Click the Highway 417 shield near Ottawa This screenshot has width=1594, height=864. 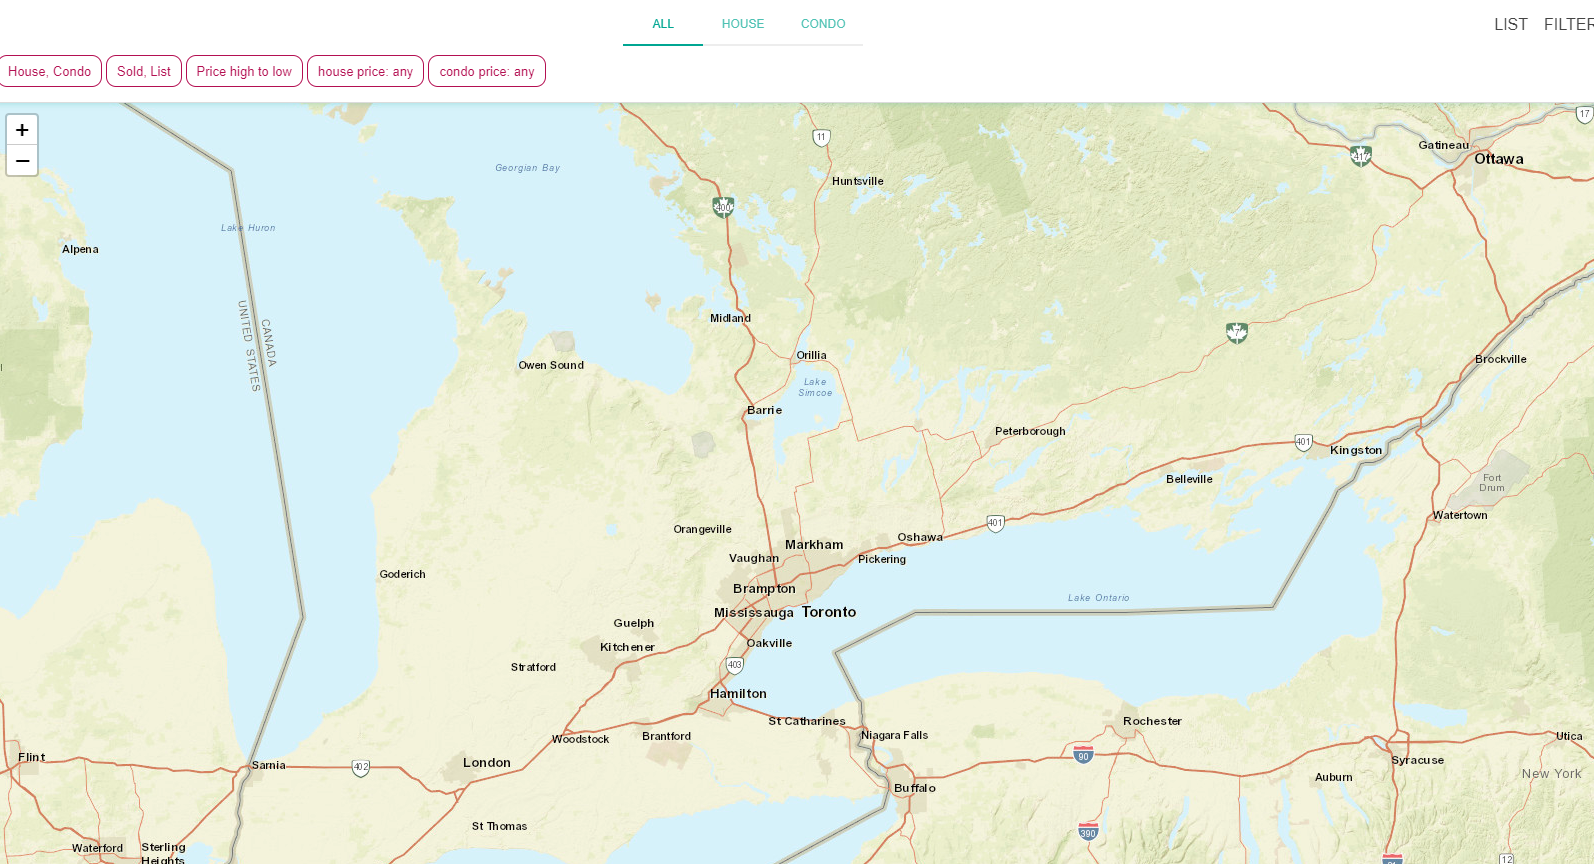click(1360, 155)
